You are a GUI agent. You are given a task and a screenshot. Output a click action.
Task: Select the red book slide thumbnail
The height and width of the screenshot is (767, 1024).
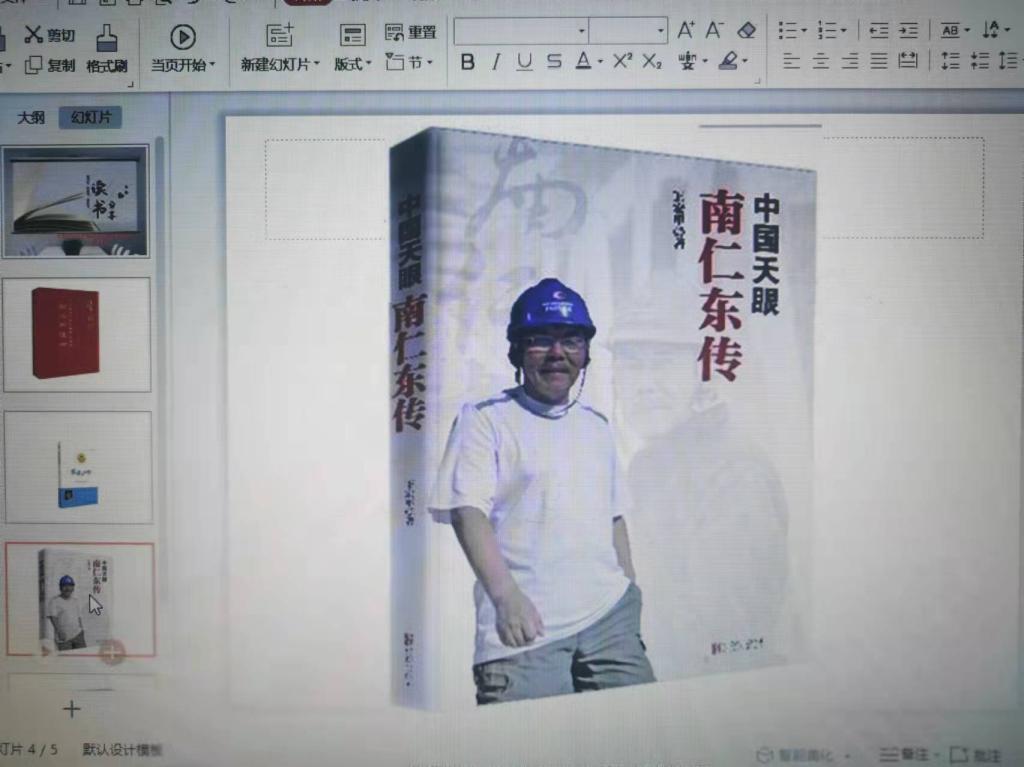[x=76, y=335]
